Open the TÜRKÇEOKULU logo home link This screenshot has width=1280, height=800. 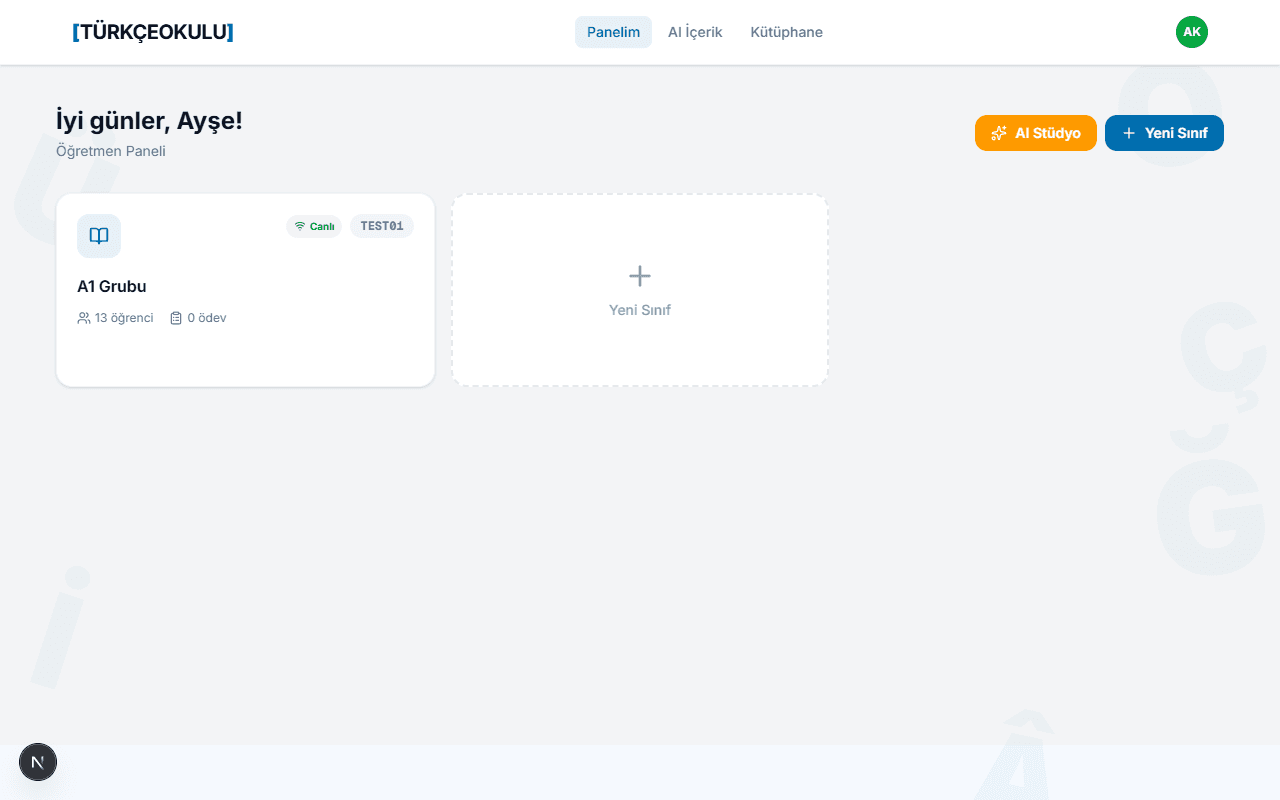click(153, 32)
